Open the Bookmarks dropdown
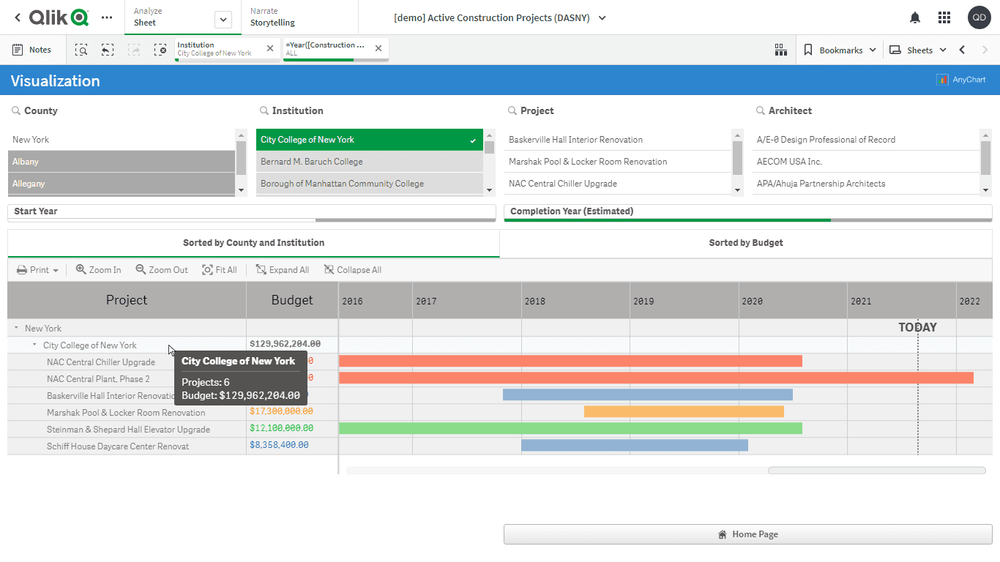Viewport: 1000px width, 562px height. [x=840, y=50]
